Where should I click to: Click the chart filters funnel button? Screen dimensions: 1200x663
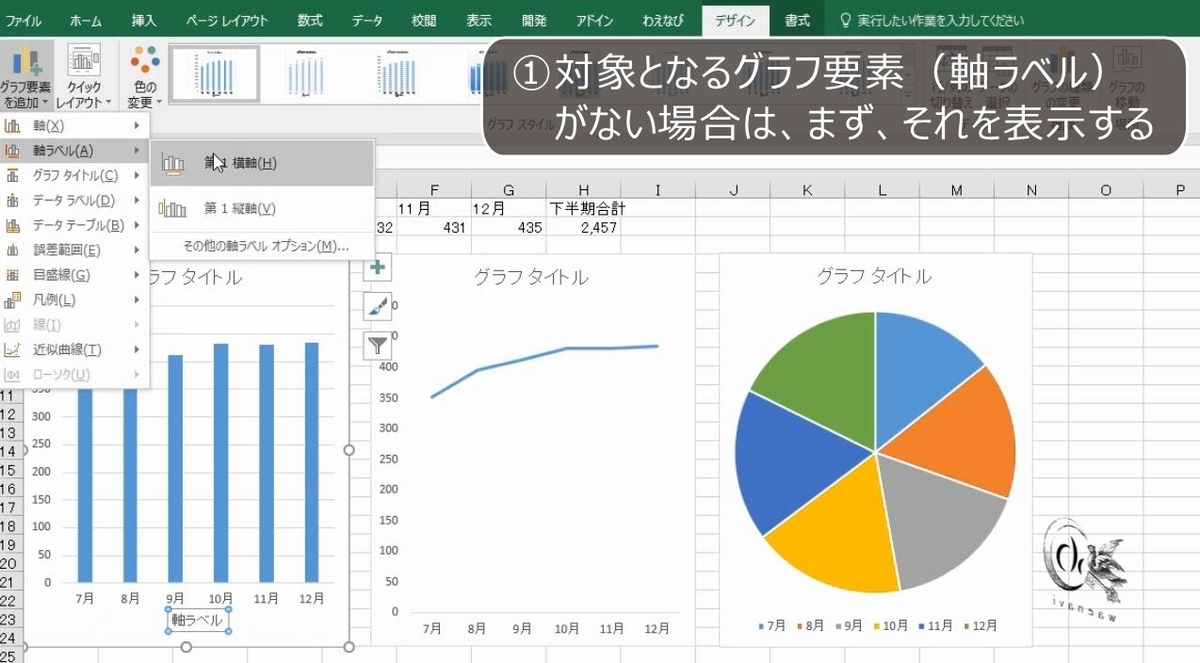pos(377,346)
